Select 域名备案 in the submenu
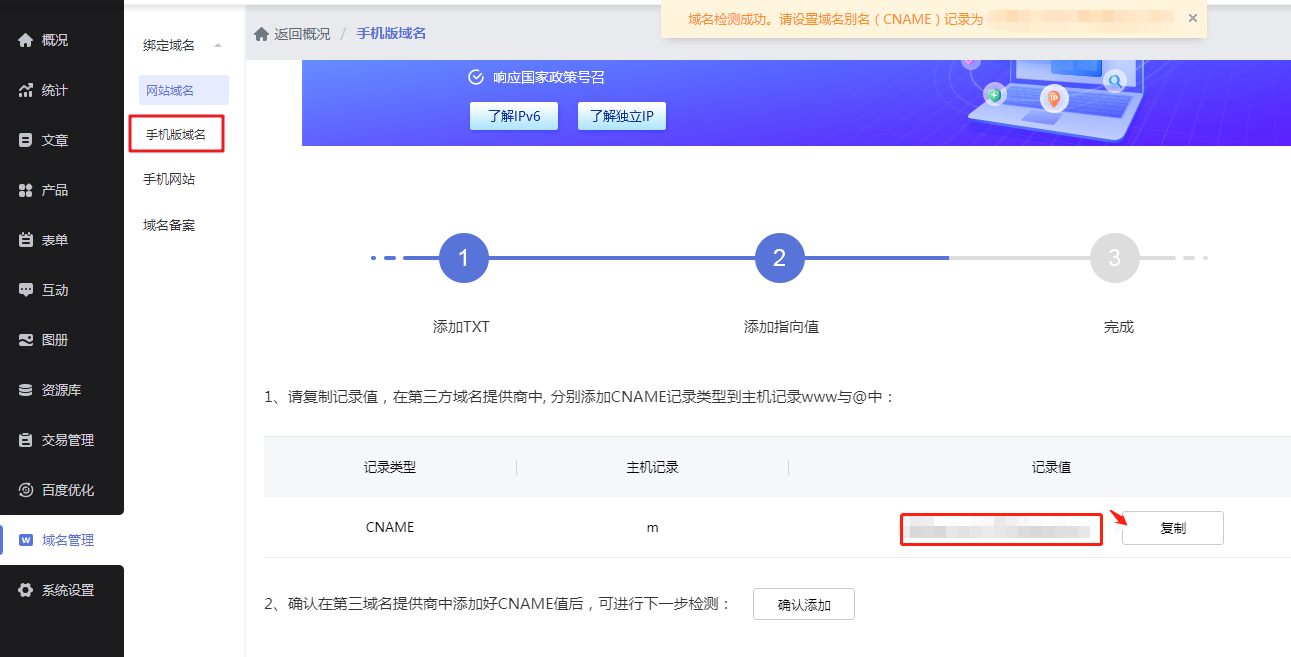Screen dimensions: 1291x657 169,225
